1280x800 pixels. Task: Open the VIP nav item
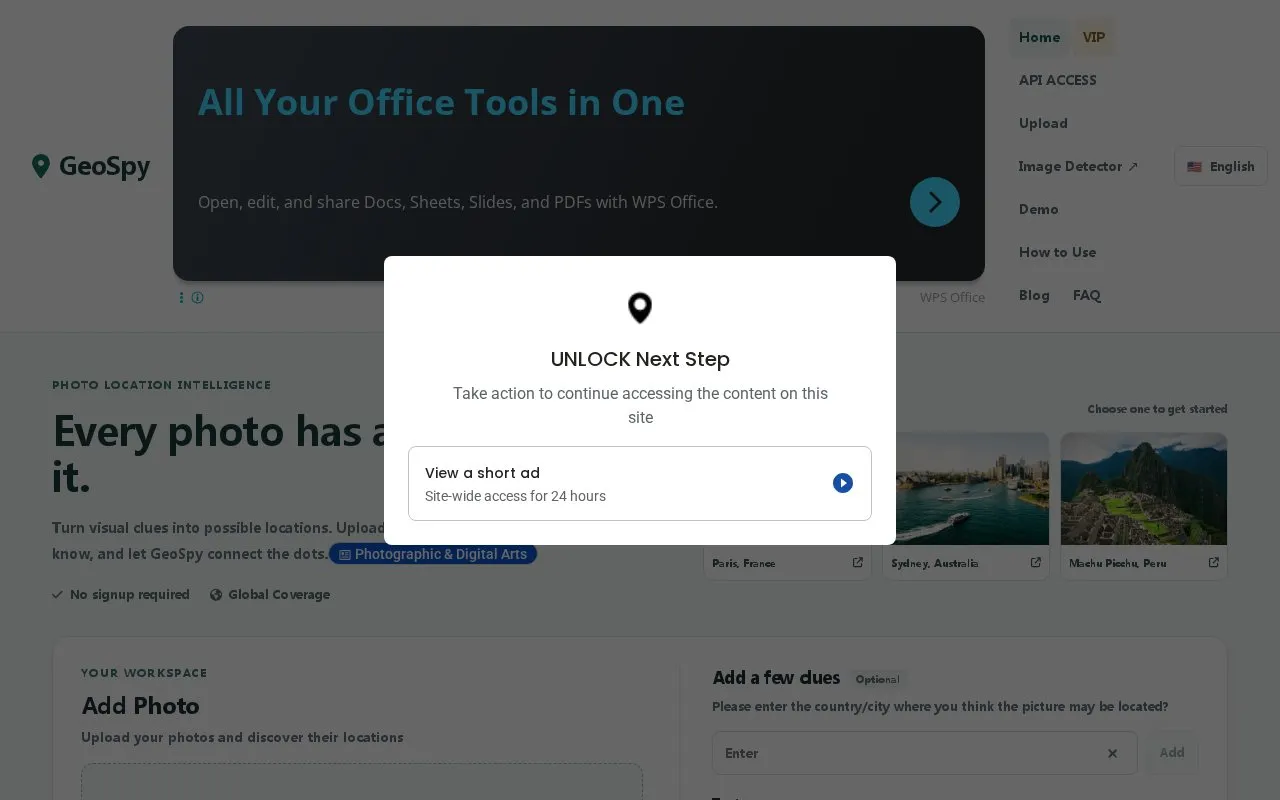(x=1094, y=37)
